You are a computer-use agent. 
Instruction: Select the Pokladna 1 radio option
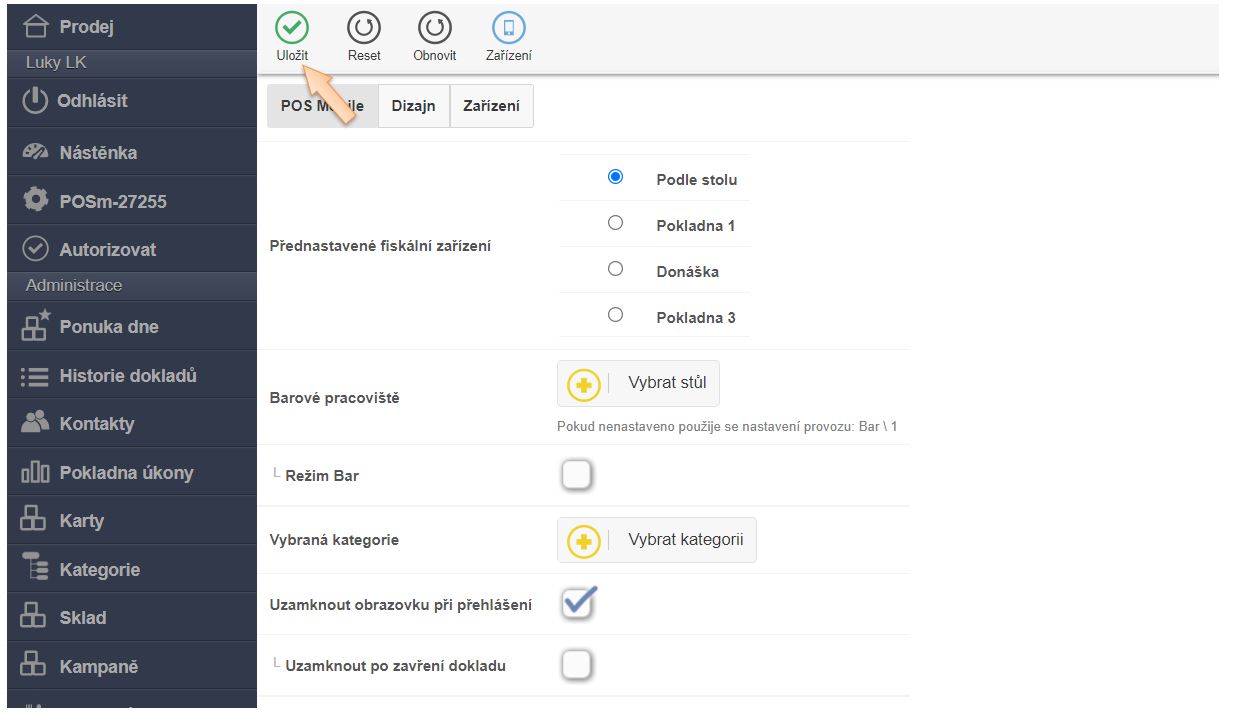click(x=616, y=223)
